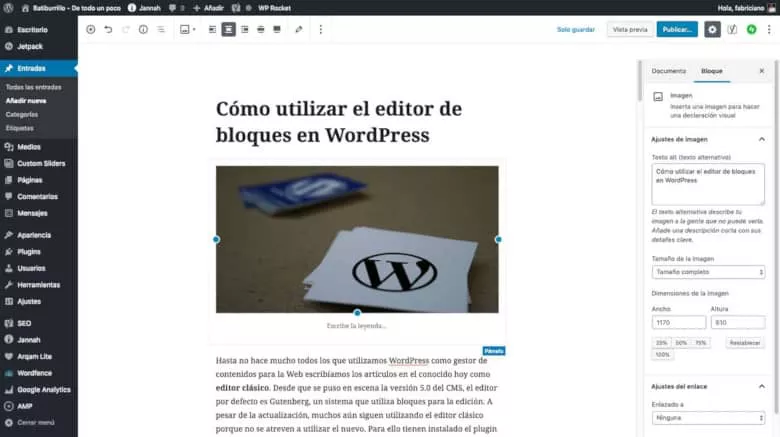Viewport: 780px width, 437px height.
Task: Align the image right
Action: pyautogui.click(x=245, y=29)
